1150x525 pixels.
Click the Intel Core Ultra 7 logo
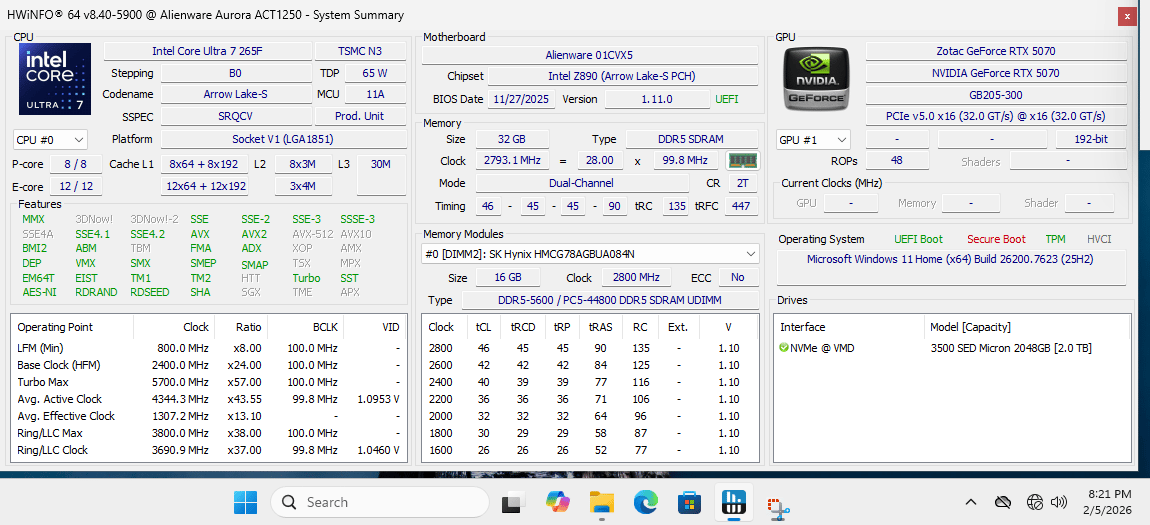55,79
